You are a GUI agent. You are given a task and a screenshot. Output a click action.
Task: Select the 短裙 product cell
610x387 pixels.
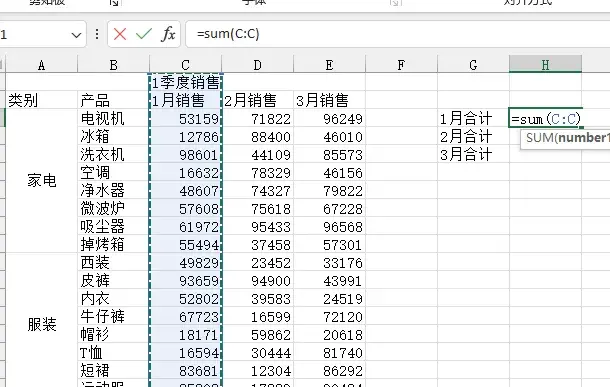pyautogui.click(x=113, y=371)
